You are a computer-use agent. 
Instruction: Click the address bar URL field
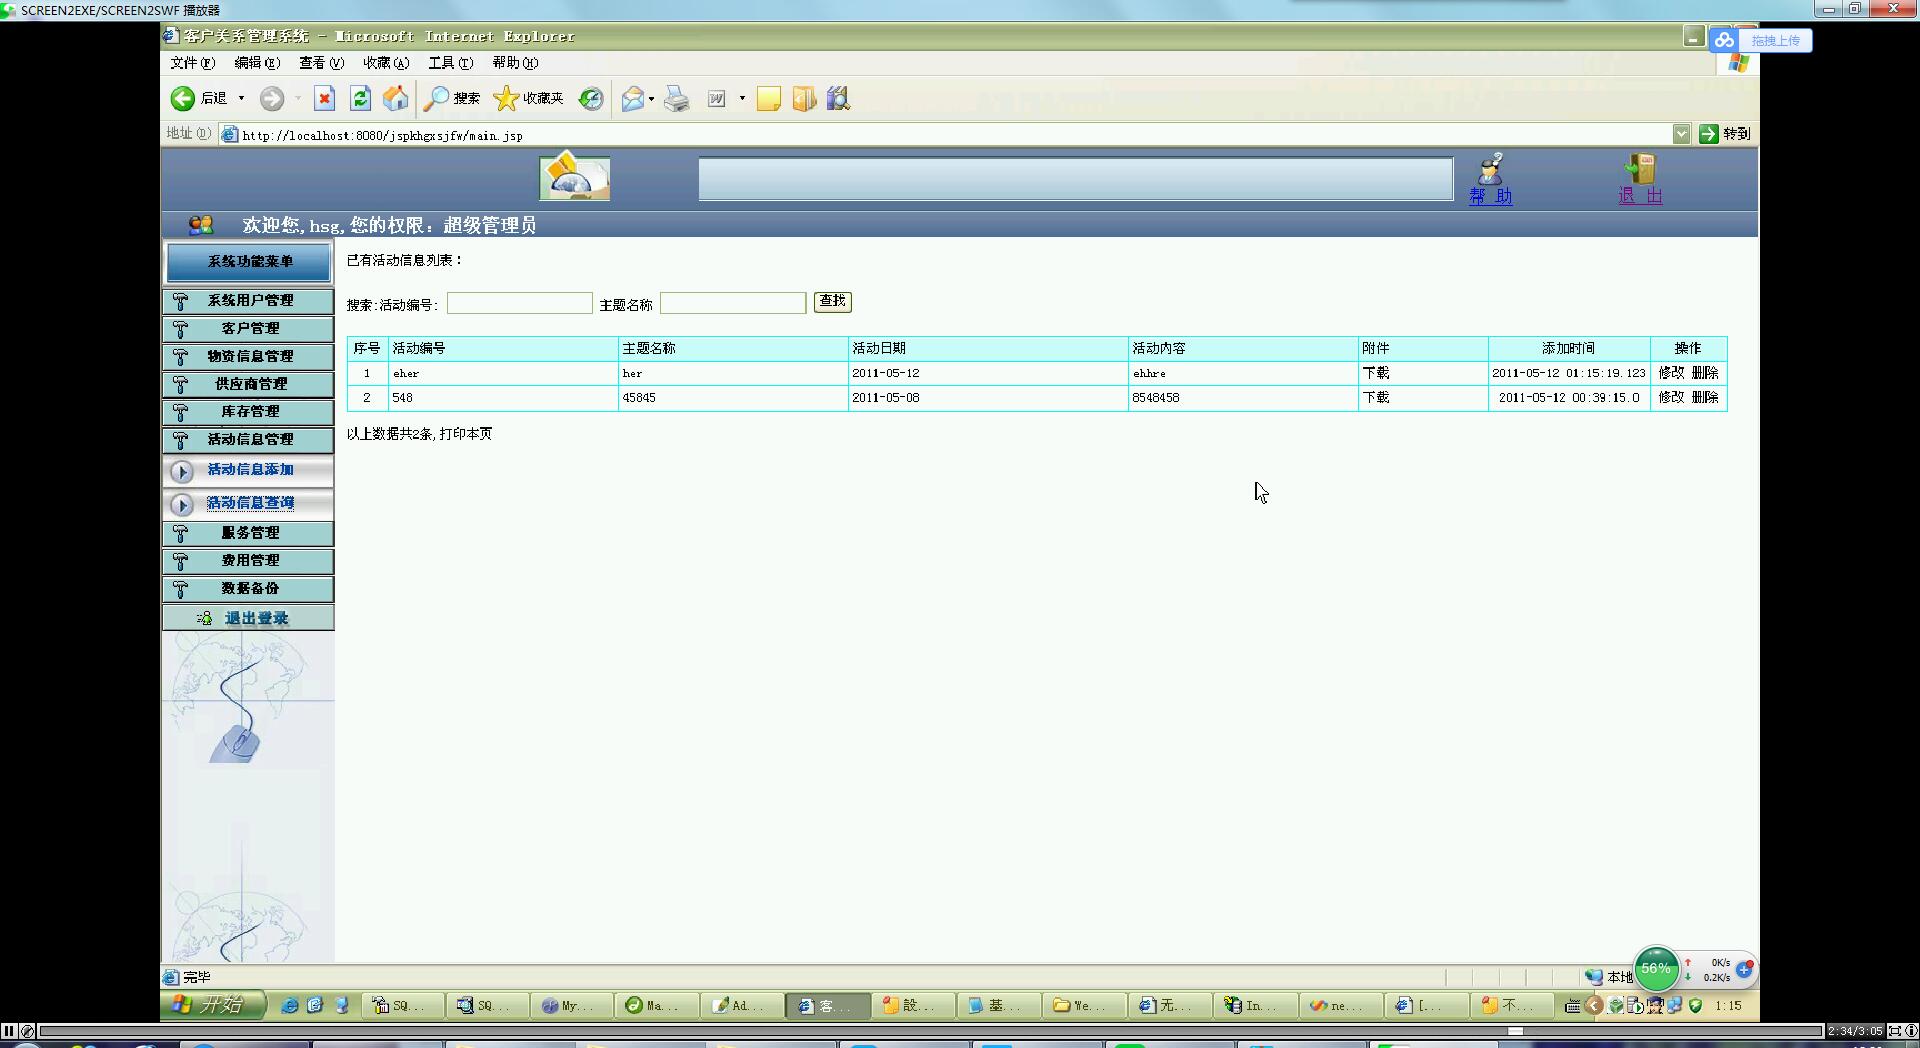[945, 135]
